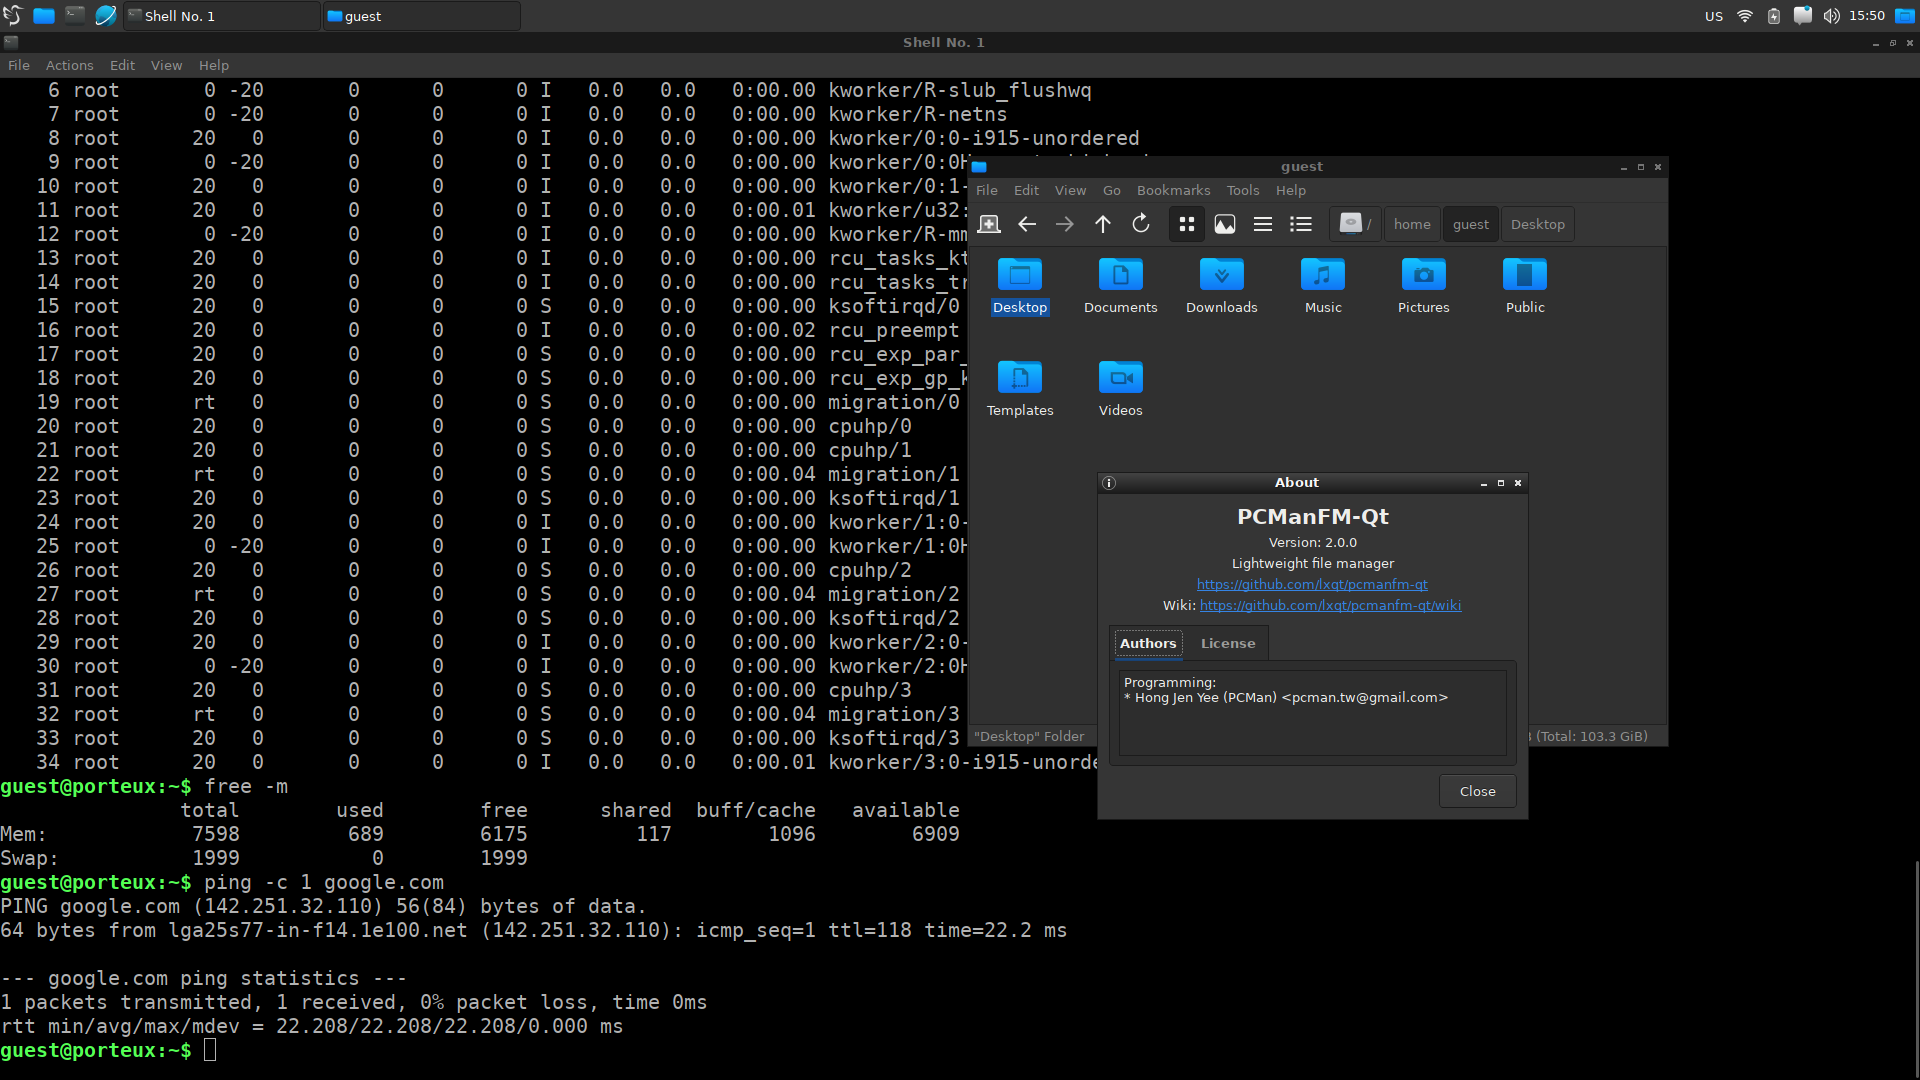
Task: Go up to the parent folder
Action: (1103, 224)
